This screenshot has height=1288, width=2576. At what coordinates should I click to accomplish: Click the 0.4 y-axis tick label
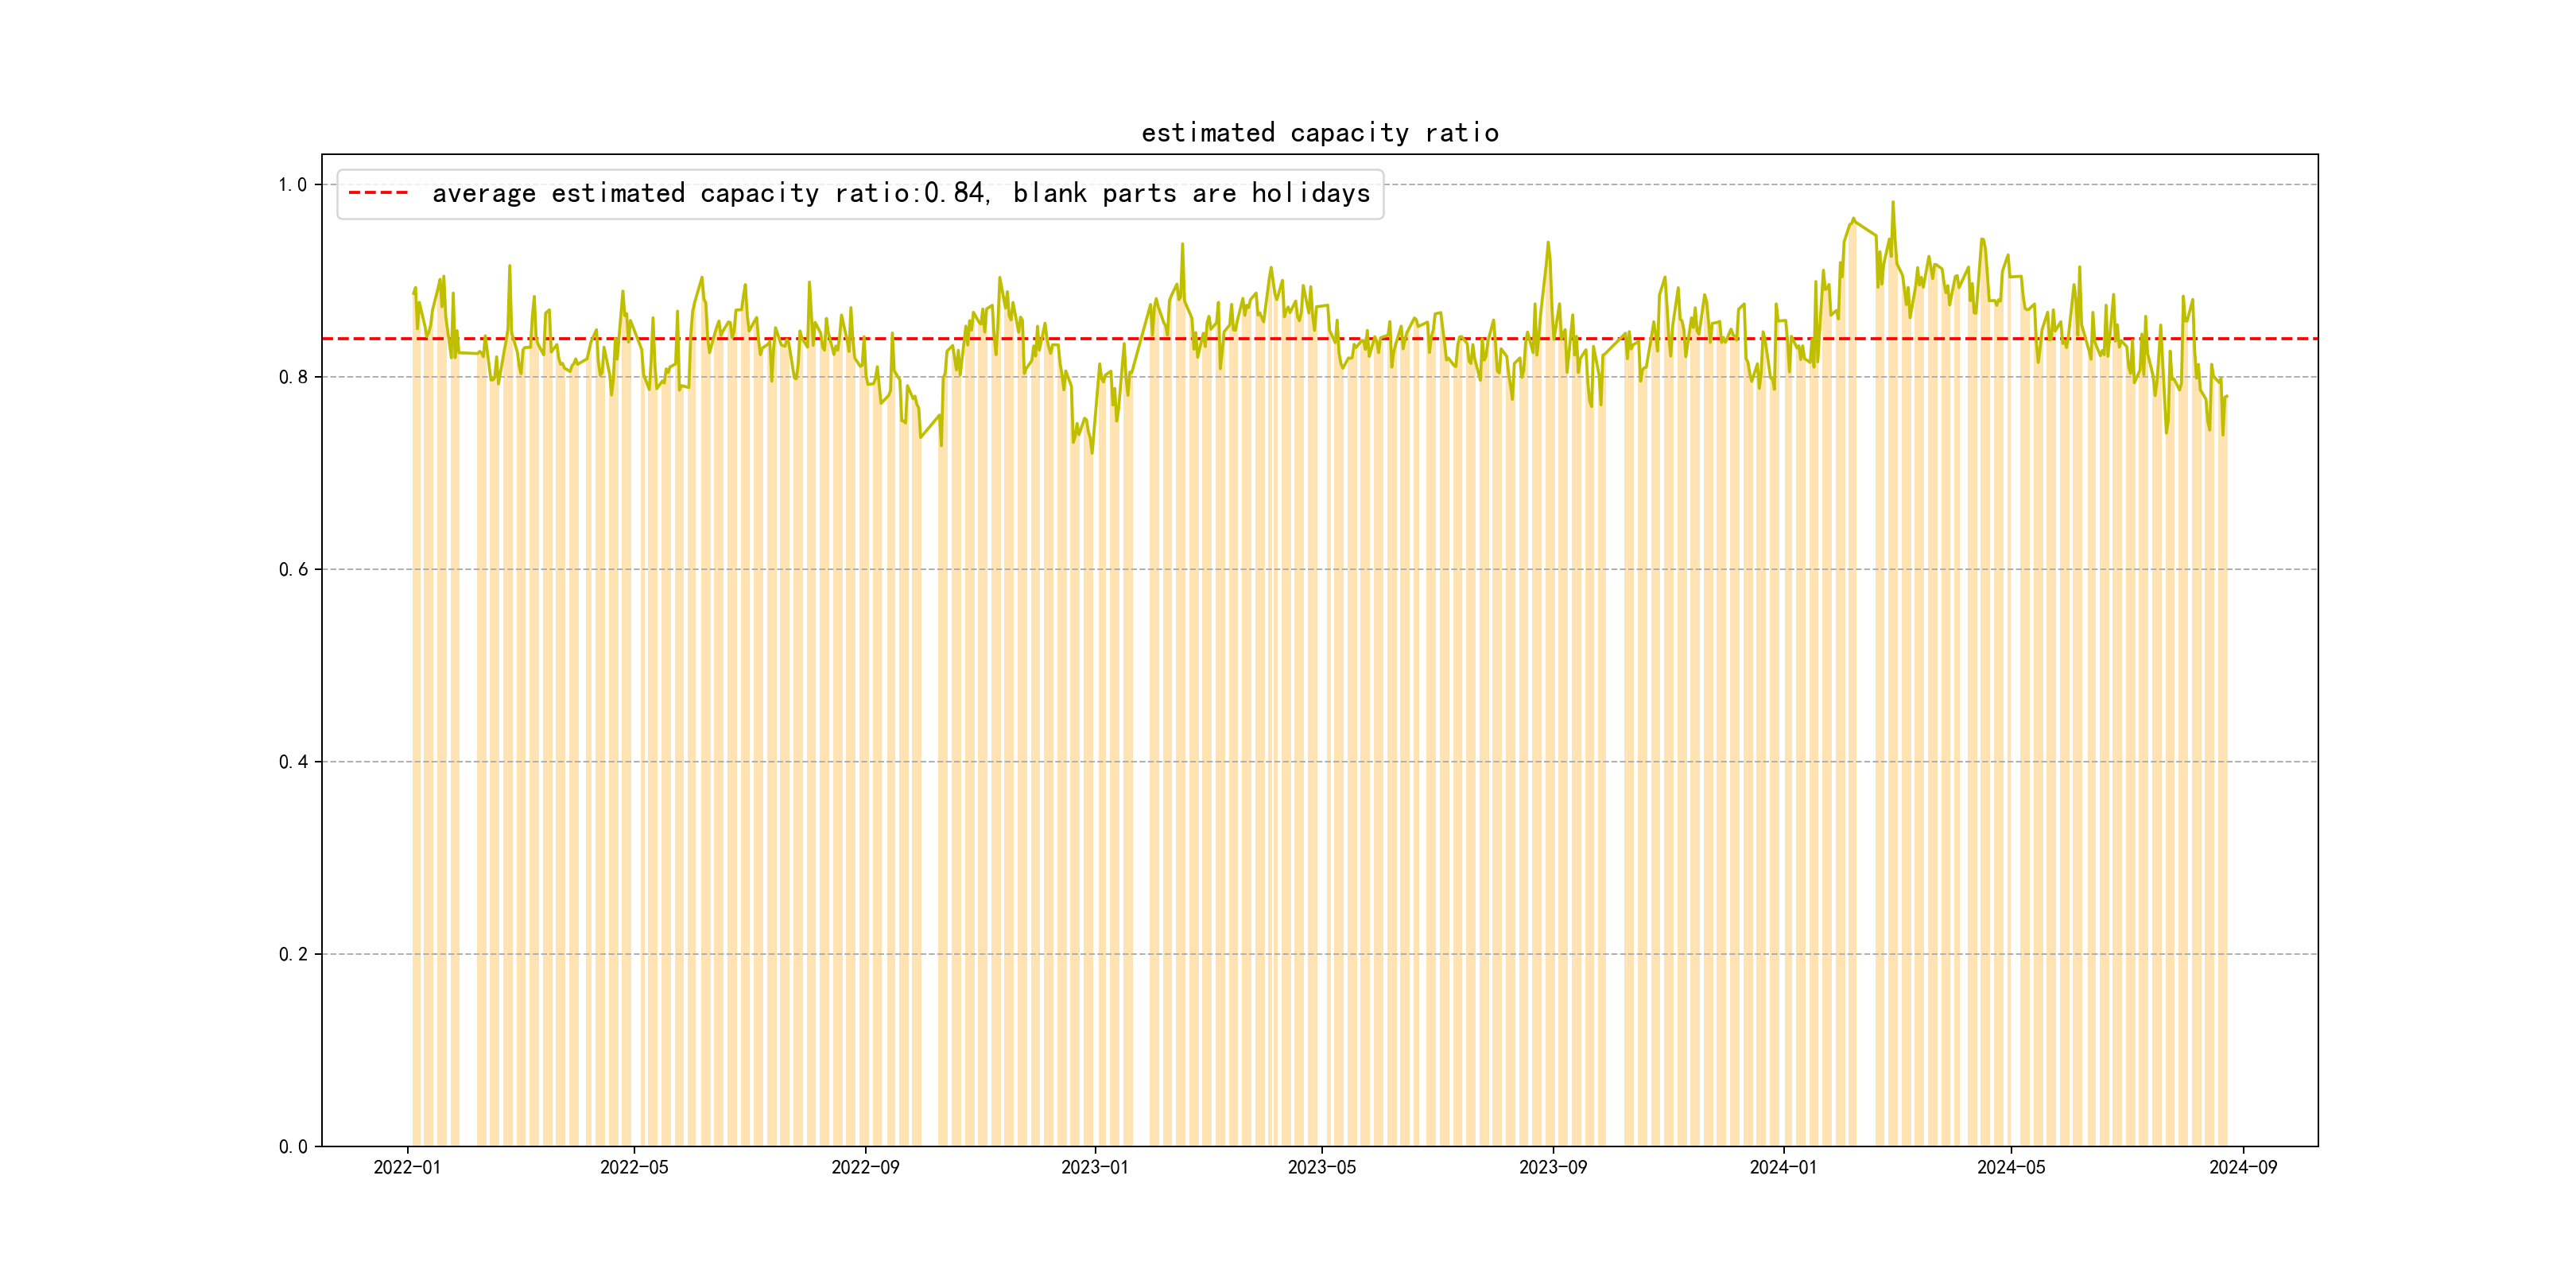[x=292, y=762]
